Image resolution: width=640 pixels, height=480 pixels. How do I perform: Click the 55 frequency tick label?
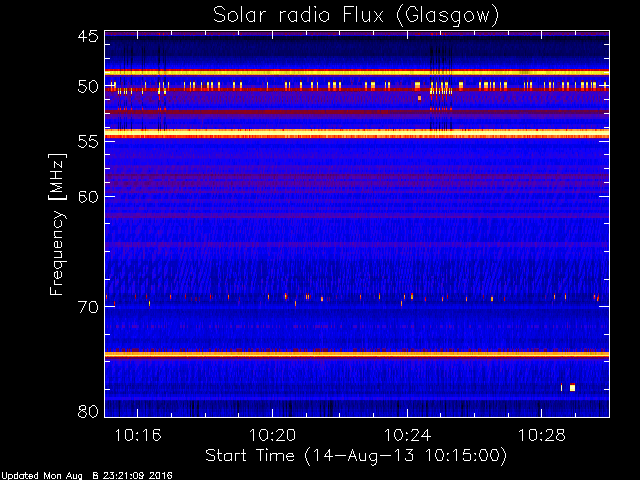click(88, 142)
